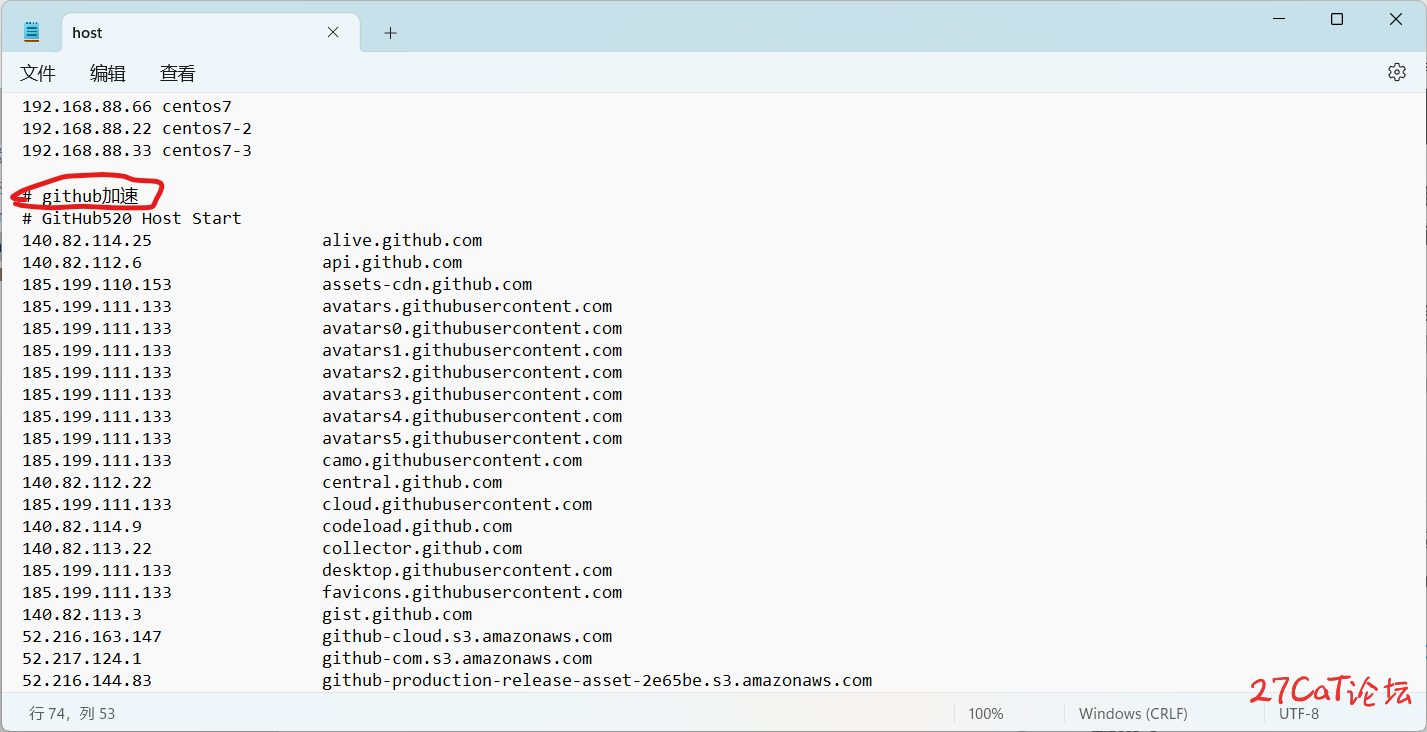Click the hostname central.github.com

(x=412, y=482)
